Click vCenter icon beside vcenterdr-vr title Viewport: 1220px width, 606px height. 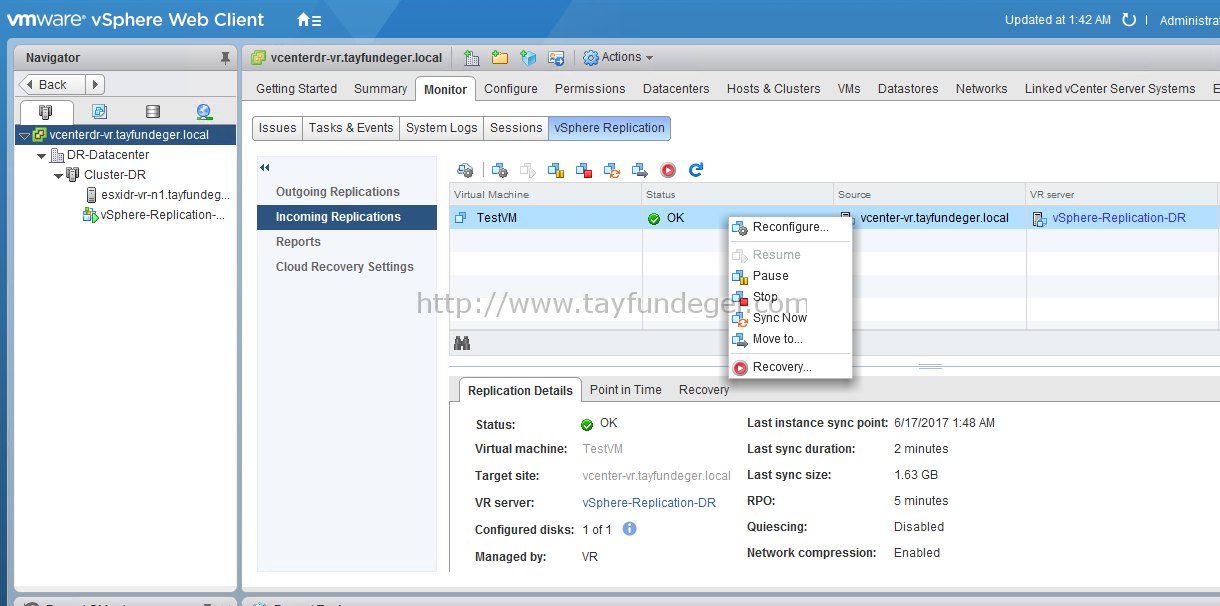259,58
